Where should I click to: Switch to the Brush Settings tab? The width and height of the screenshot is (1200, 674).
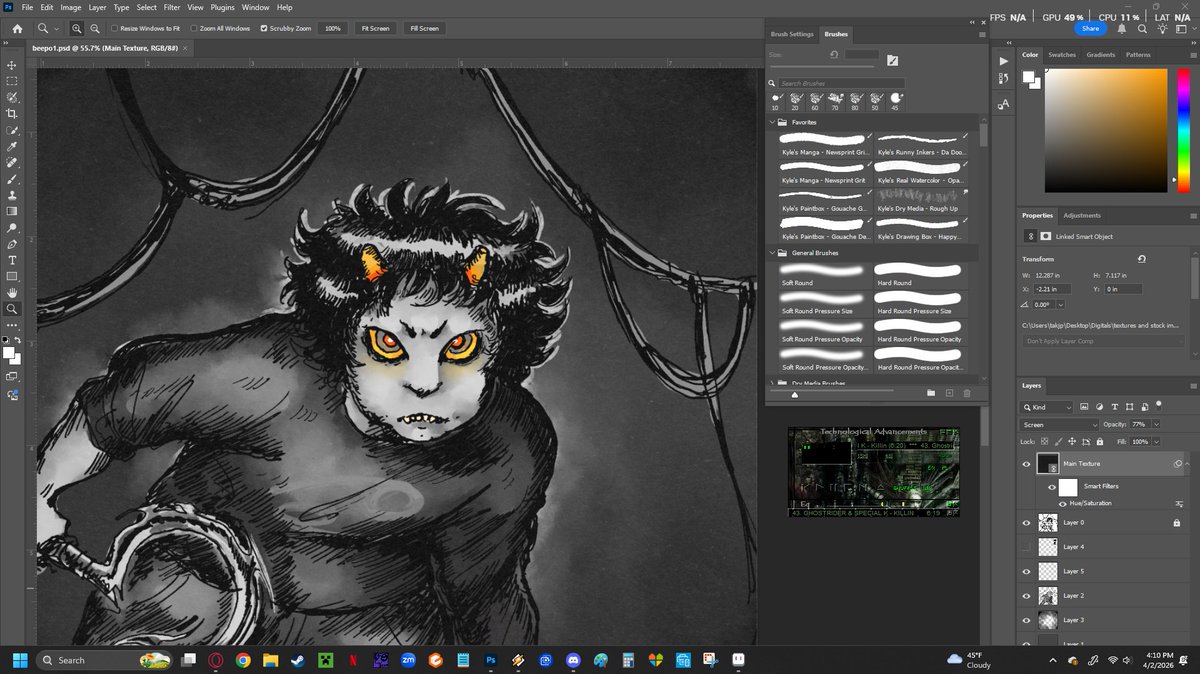click(792, 34)
